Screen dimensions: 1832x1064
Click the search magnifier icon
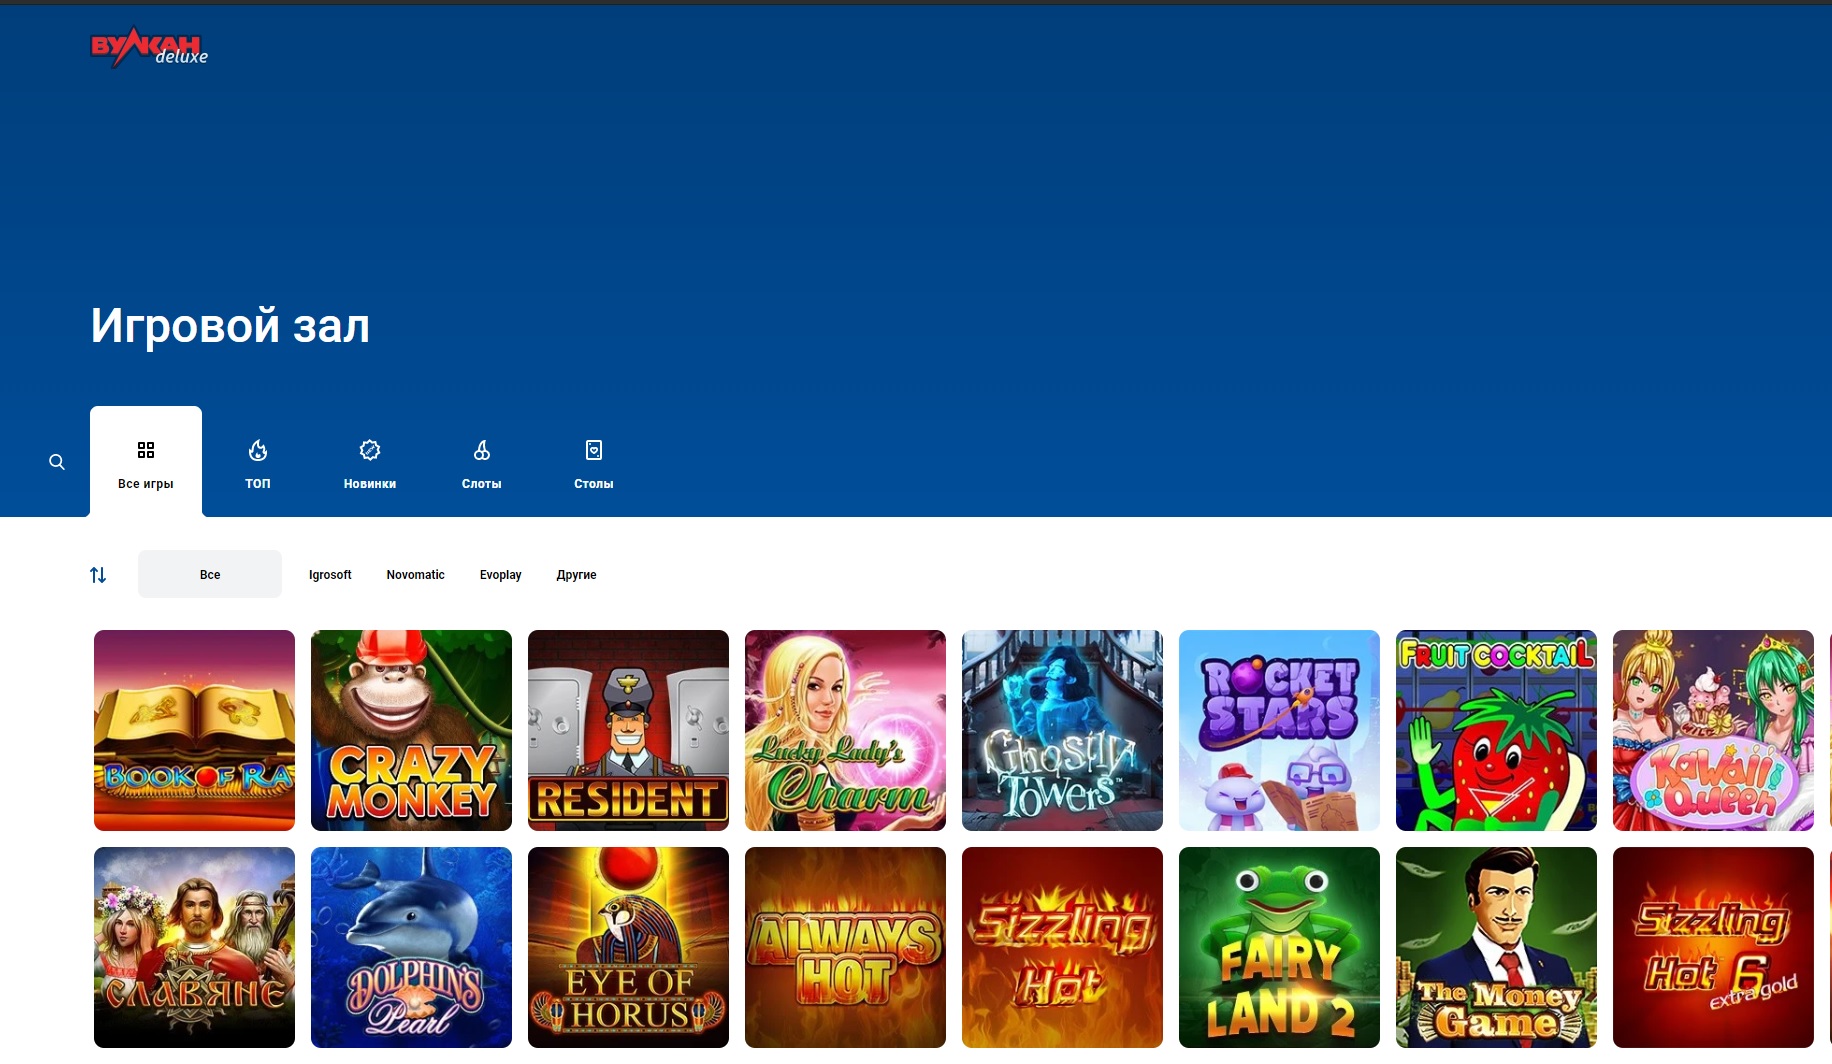(x=57, y=462)
